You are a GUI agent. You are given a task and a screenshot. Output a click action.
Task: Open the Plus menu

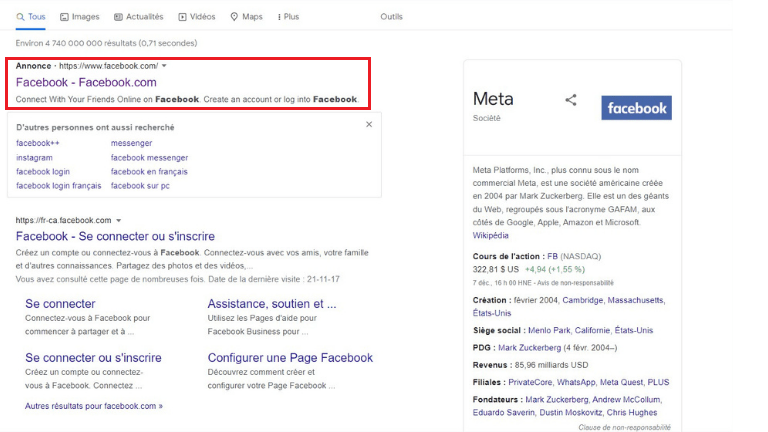[x=288, y=17]
